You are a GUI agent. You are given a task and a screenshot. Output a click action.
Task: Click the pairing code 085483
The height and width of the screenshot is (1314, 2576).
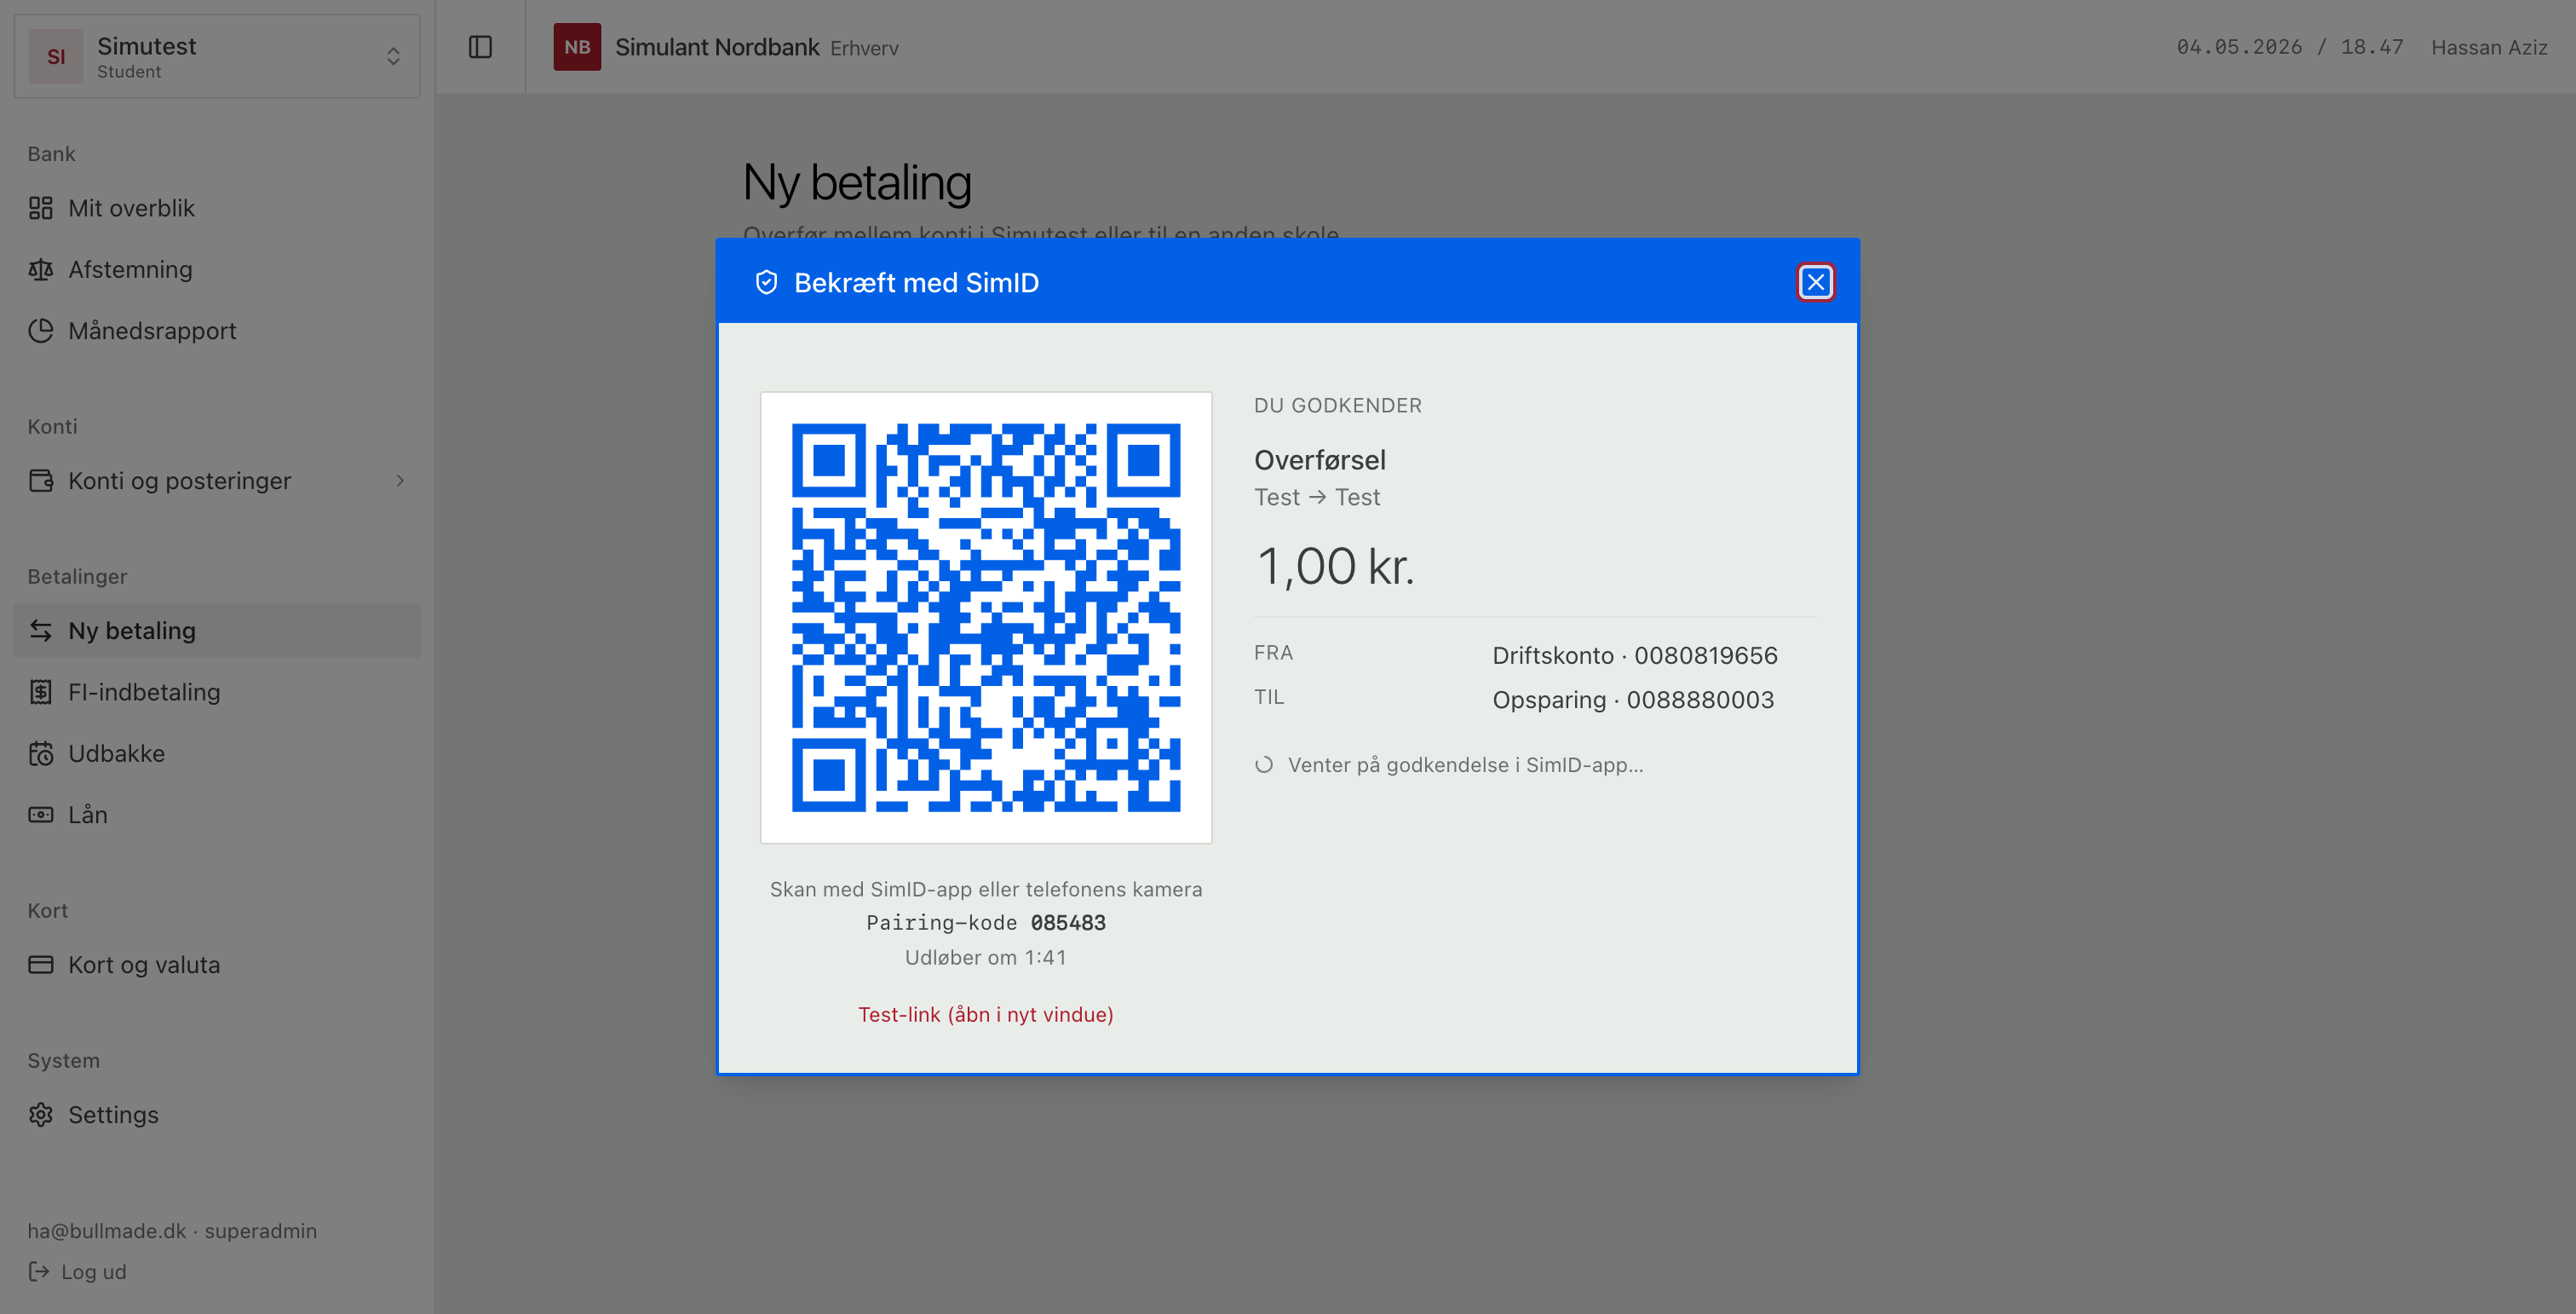[1068, 922]
